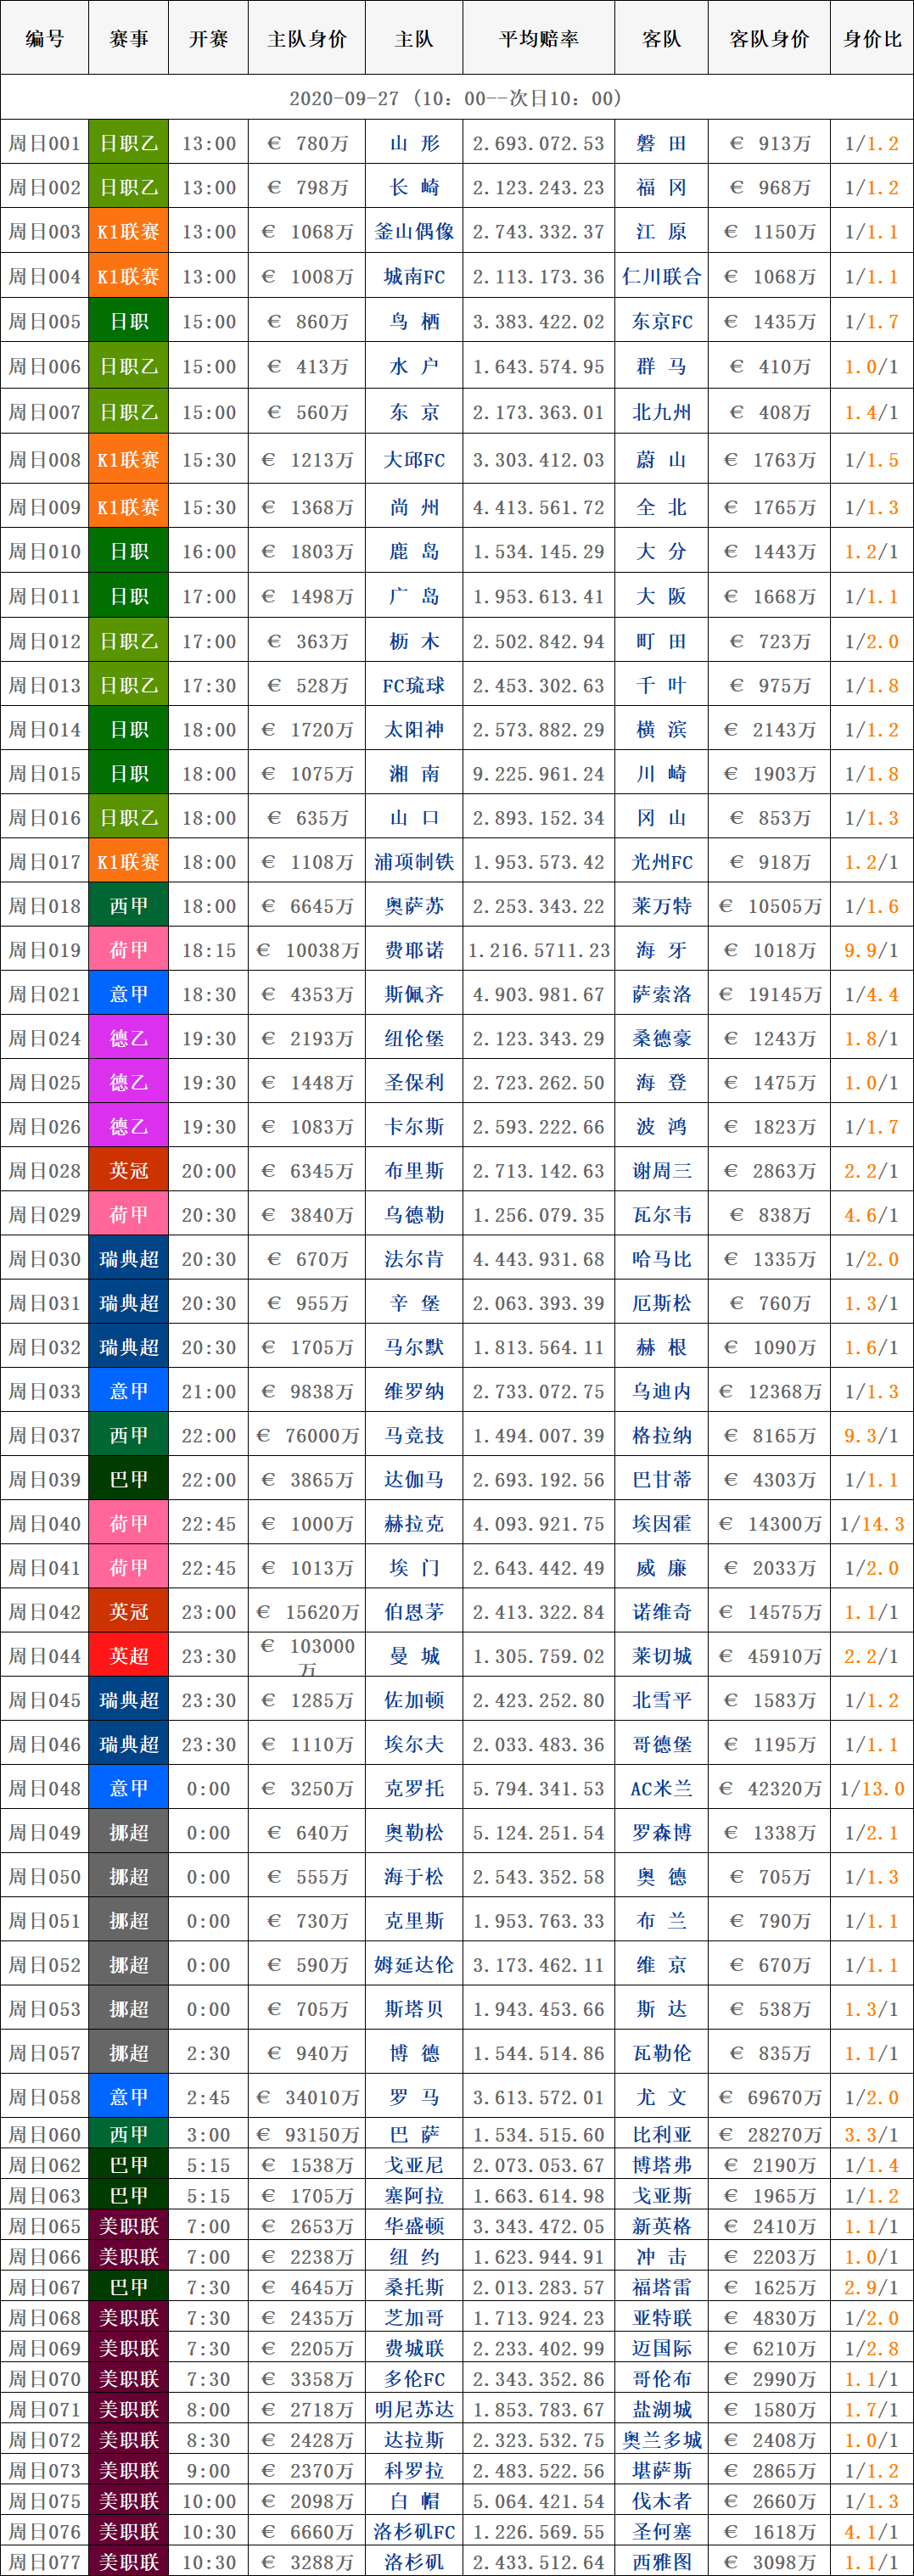Select match number 周日044

44,1656
